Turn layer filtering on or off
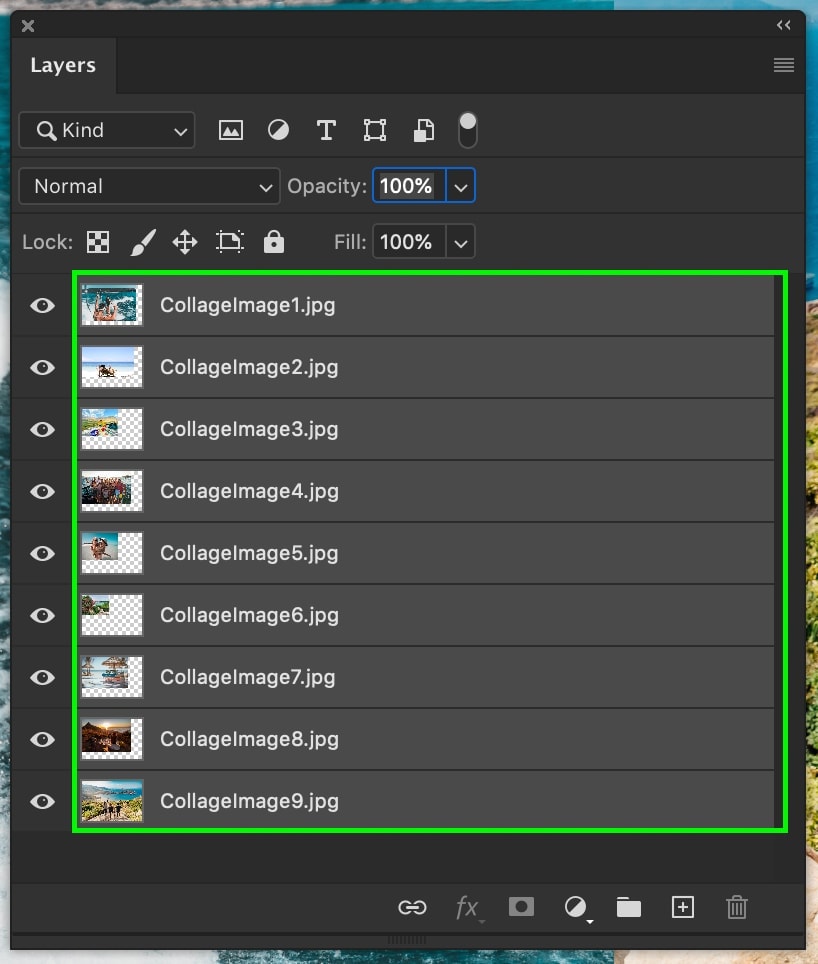 tap(468, 130)
